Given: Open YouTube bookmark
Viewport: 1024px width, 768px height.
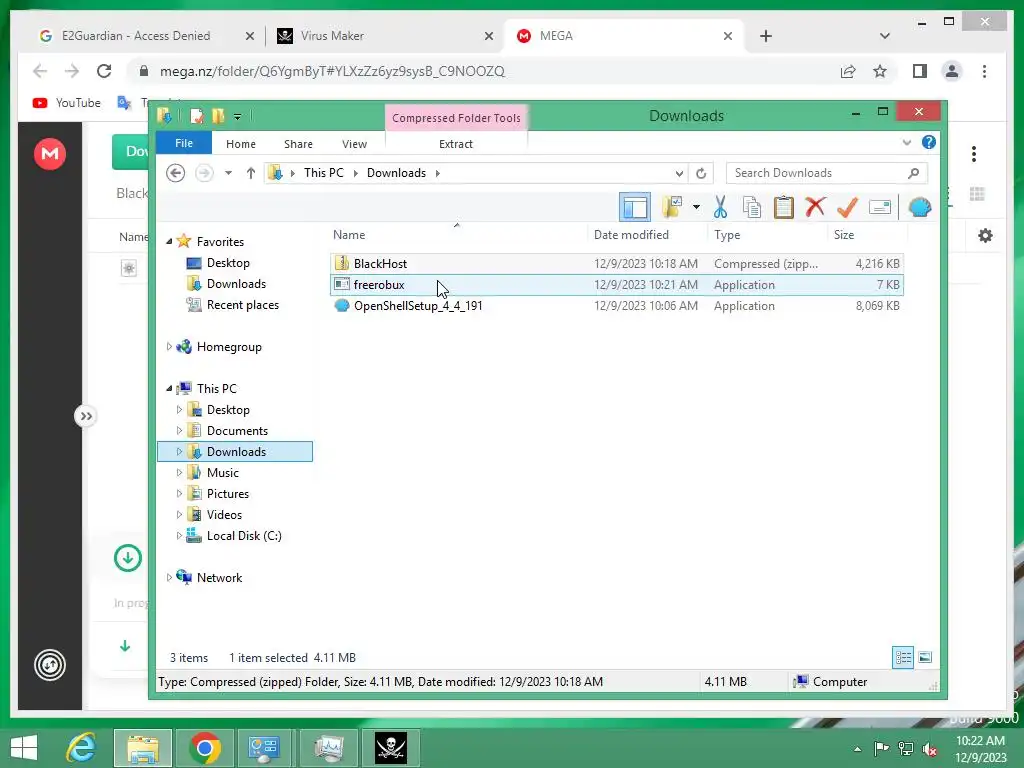Looking at the screenshot, I should [x=67, y=103].
